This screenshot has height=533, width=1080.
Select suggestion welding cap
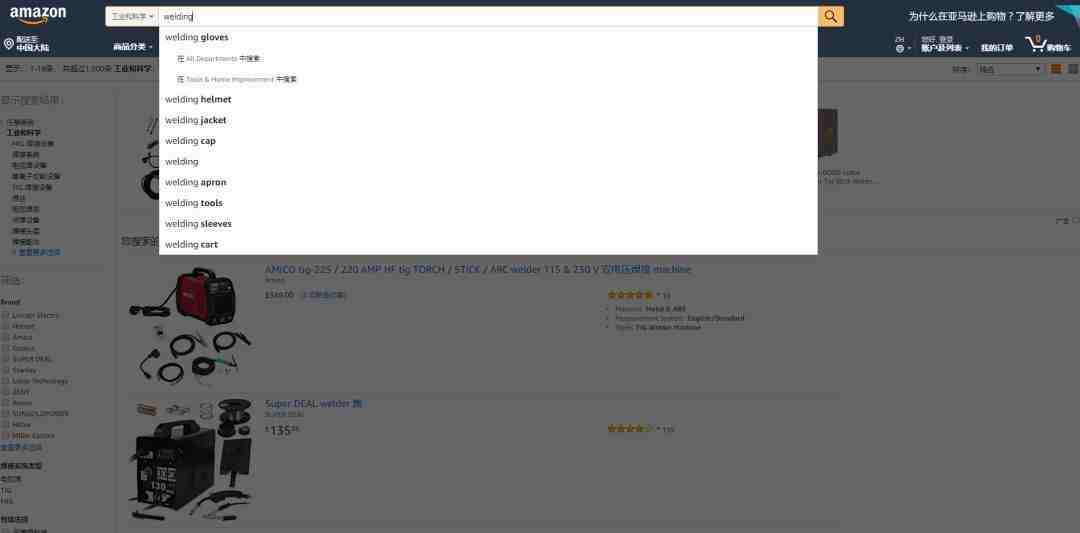coord(488,140)
